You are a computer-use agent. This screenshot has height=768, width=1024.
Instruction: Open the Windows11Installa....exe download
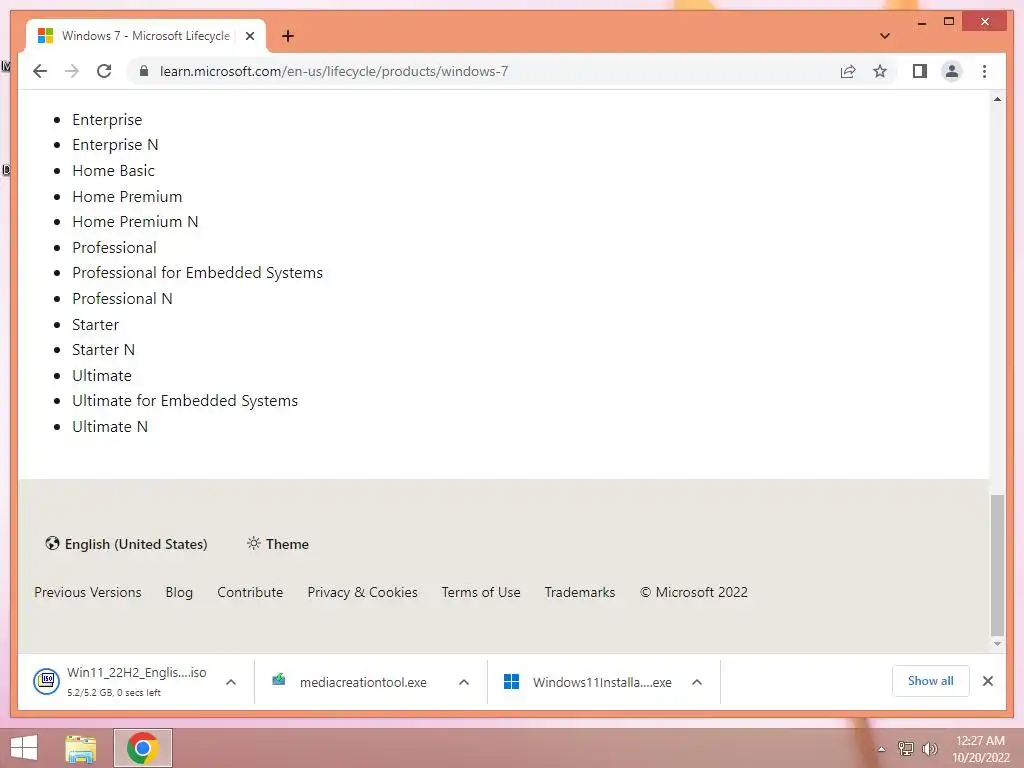tap(588, 682)
